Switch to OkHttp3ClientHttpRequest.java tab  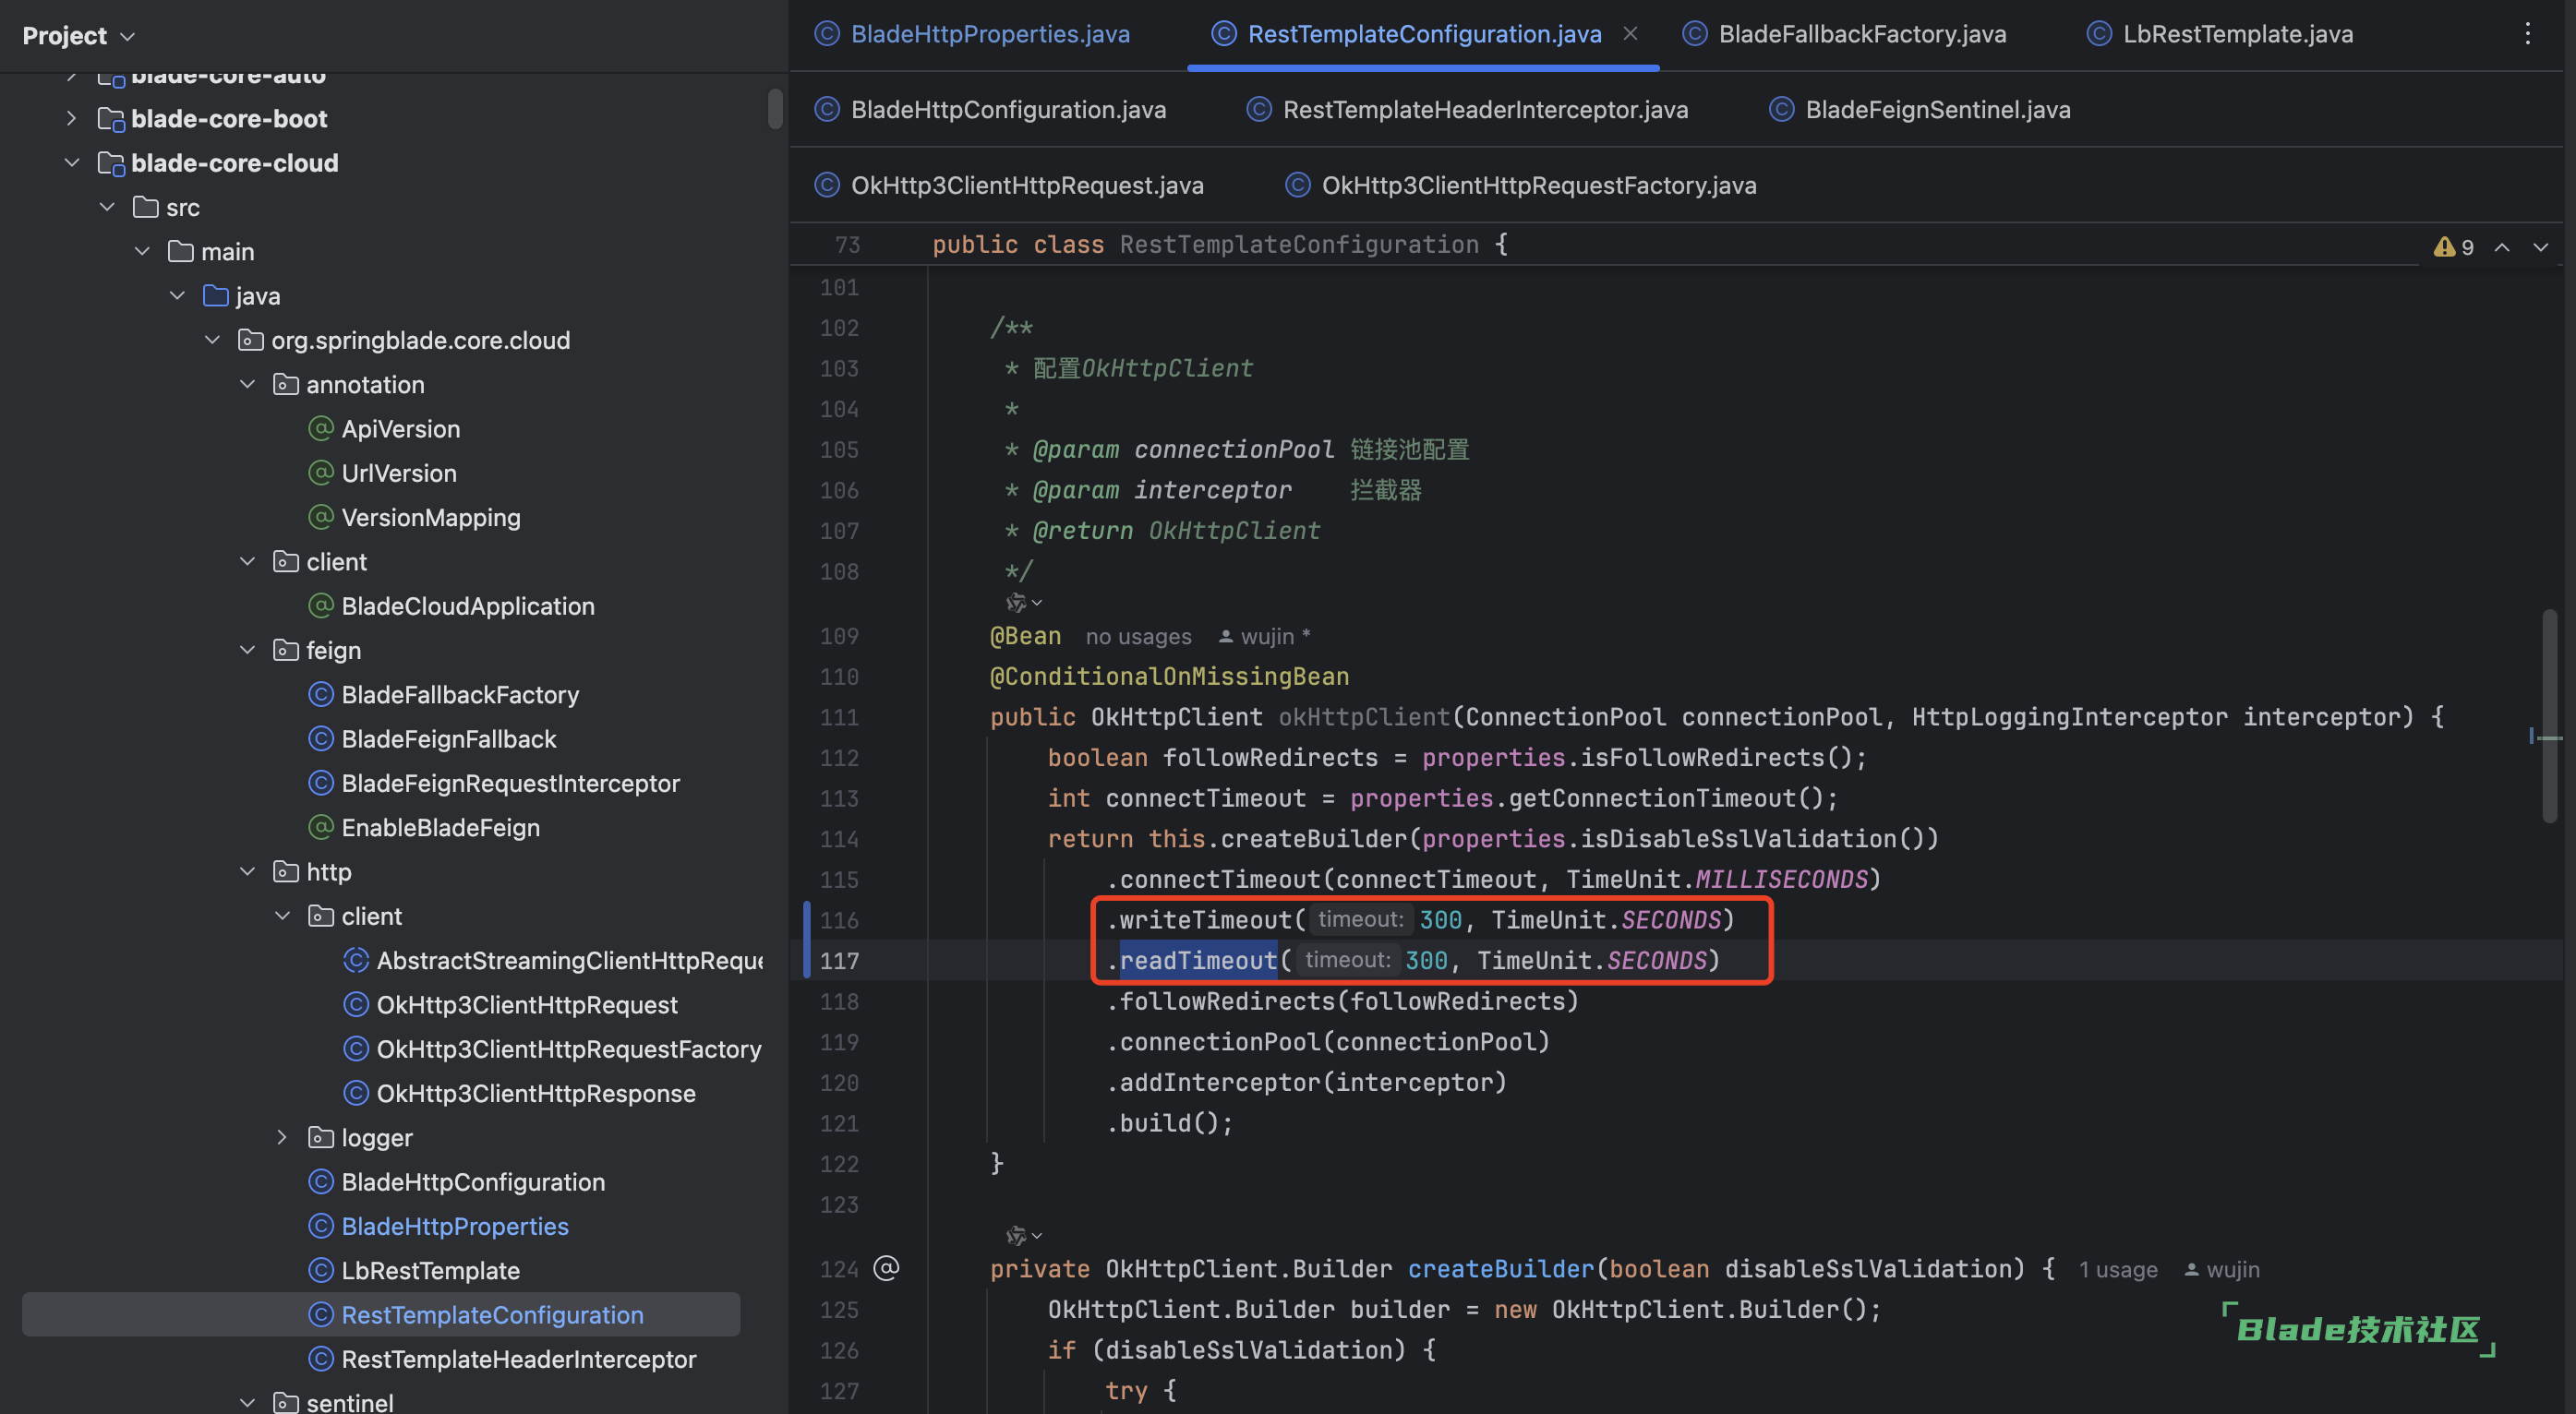(1009, 185)
